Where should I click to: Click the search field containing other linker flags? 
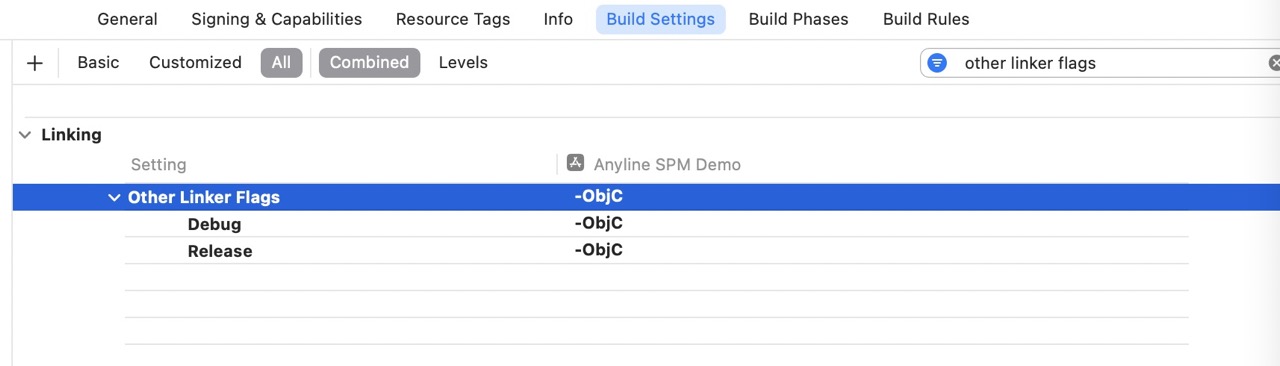click(x=1100, y=63)
